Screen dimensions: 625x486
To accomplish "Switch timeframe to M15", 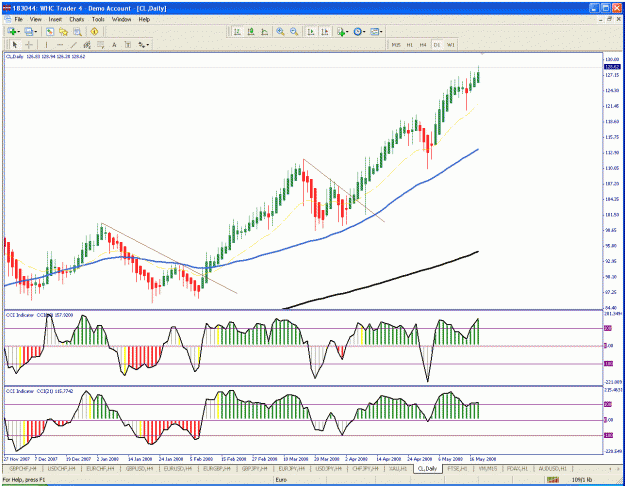I will tap(396, 45).
